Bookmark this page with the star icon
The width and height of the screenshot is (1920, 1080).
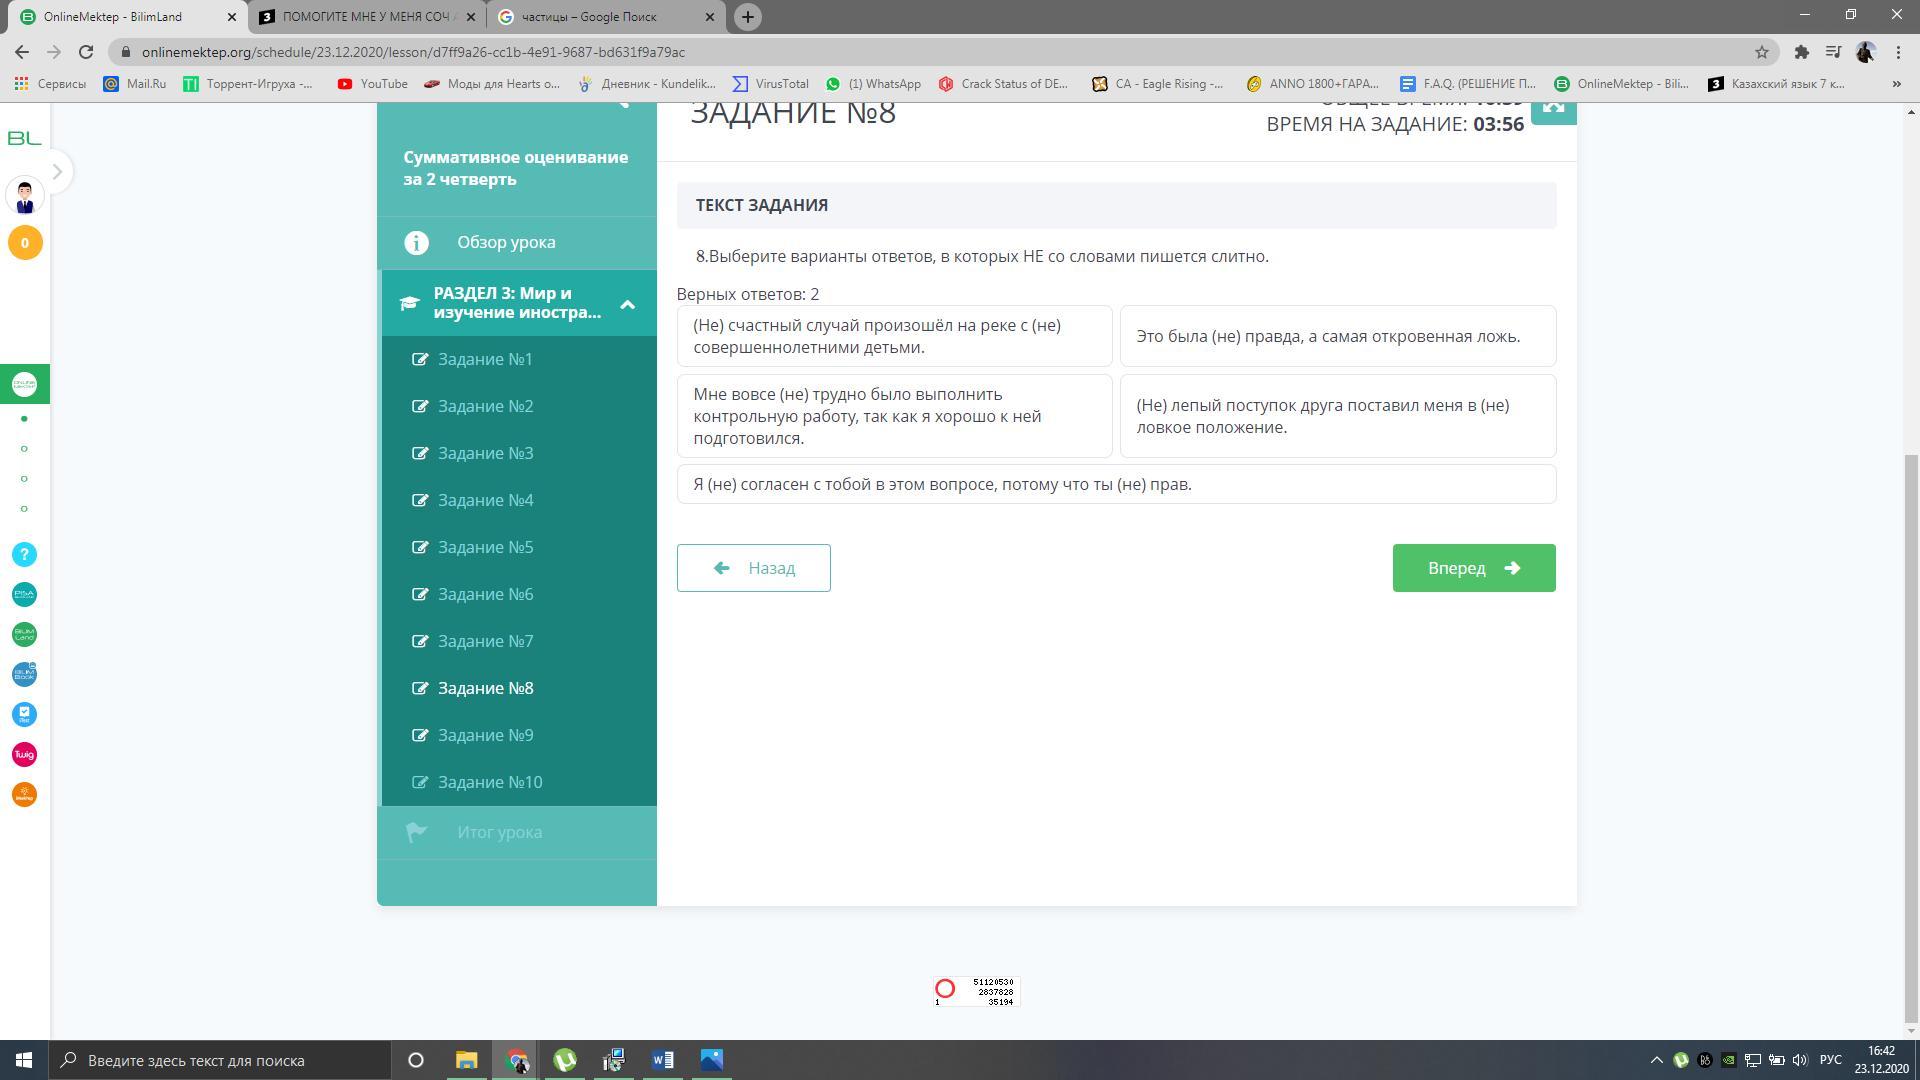[x=1761, y=52]
